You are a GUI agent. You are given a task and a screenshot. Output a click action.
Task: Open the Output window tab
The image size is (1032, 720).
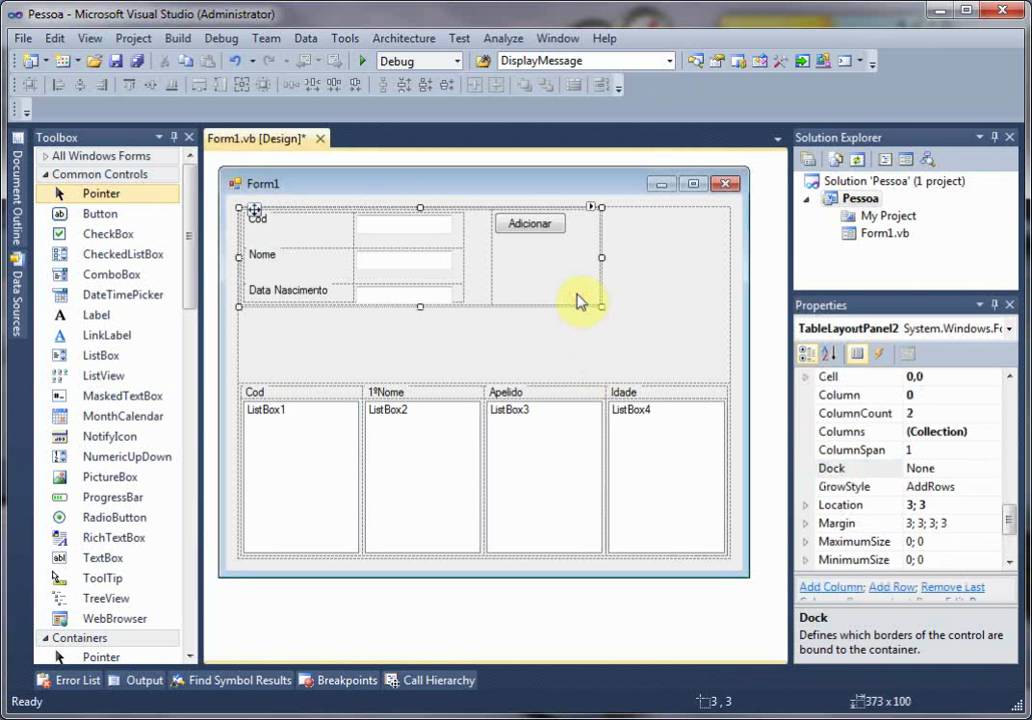tap(136, 681)
